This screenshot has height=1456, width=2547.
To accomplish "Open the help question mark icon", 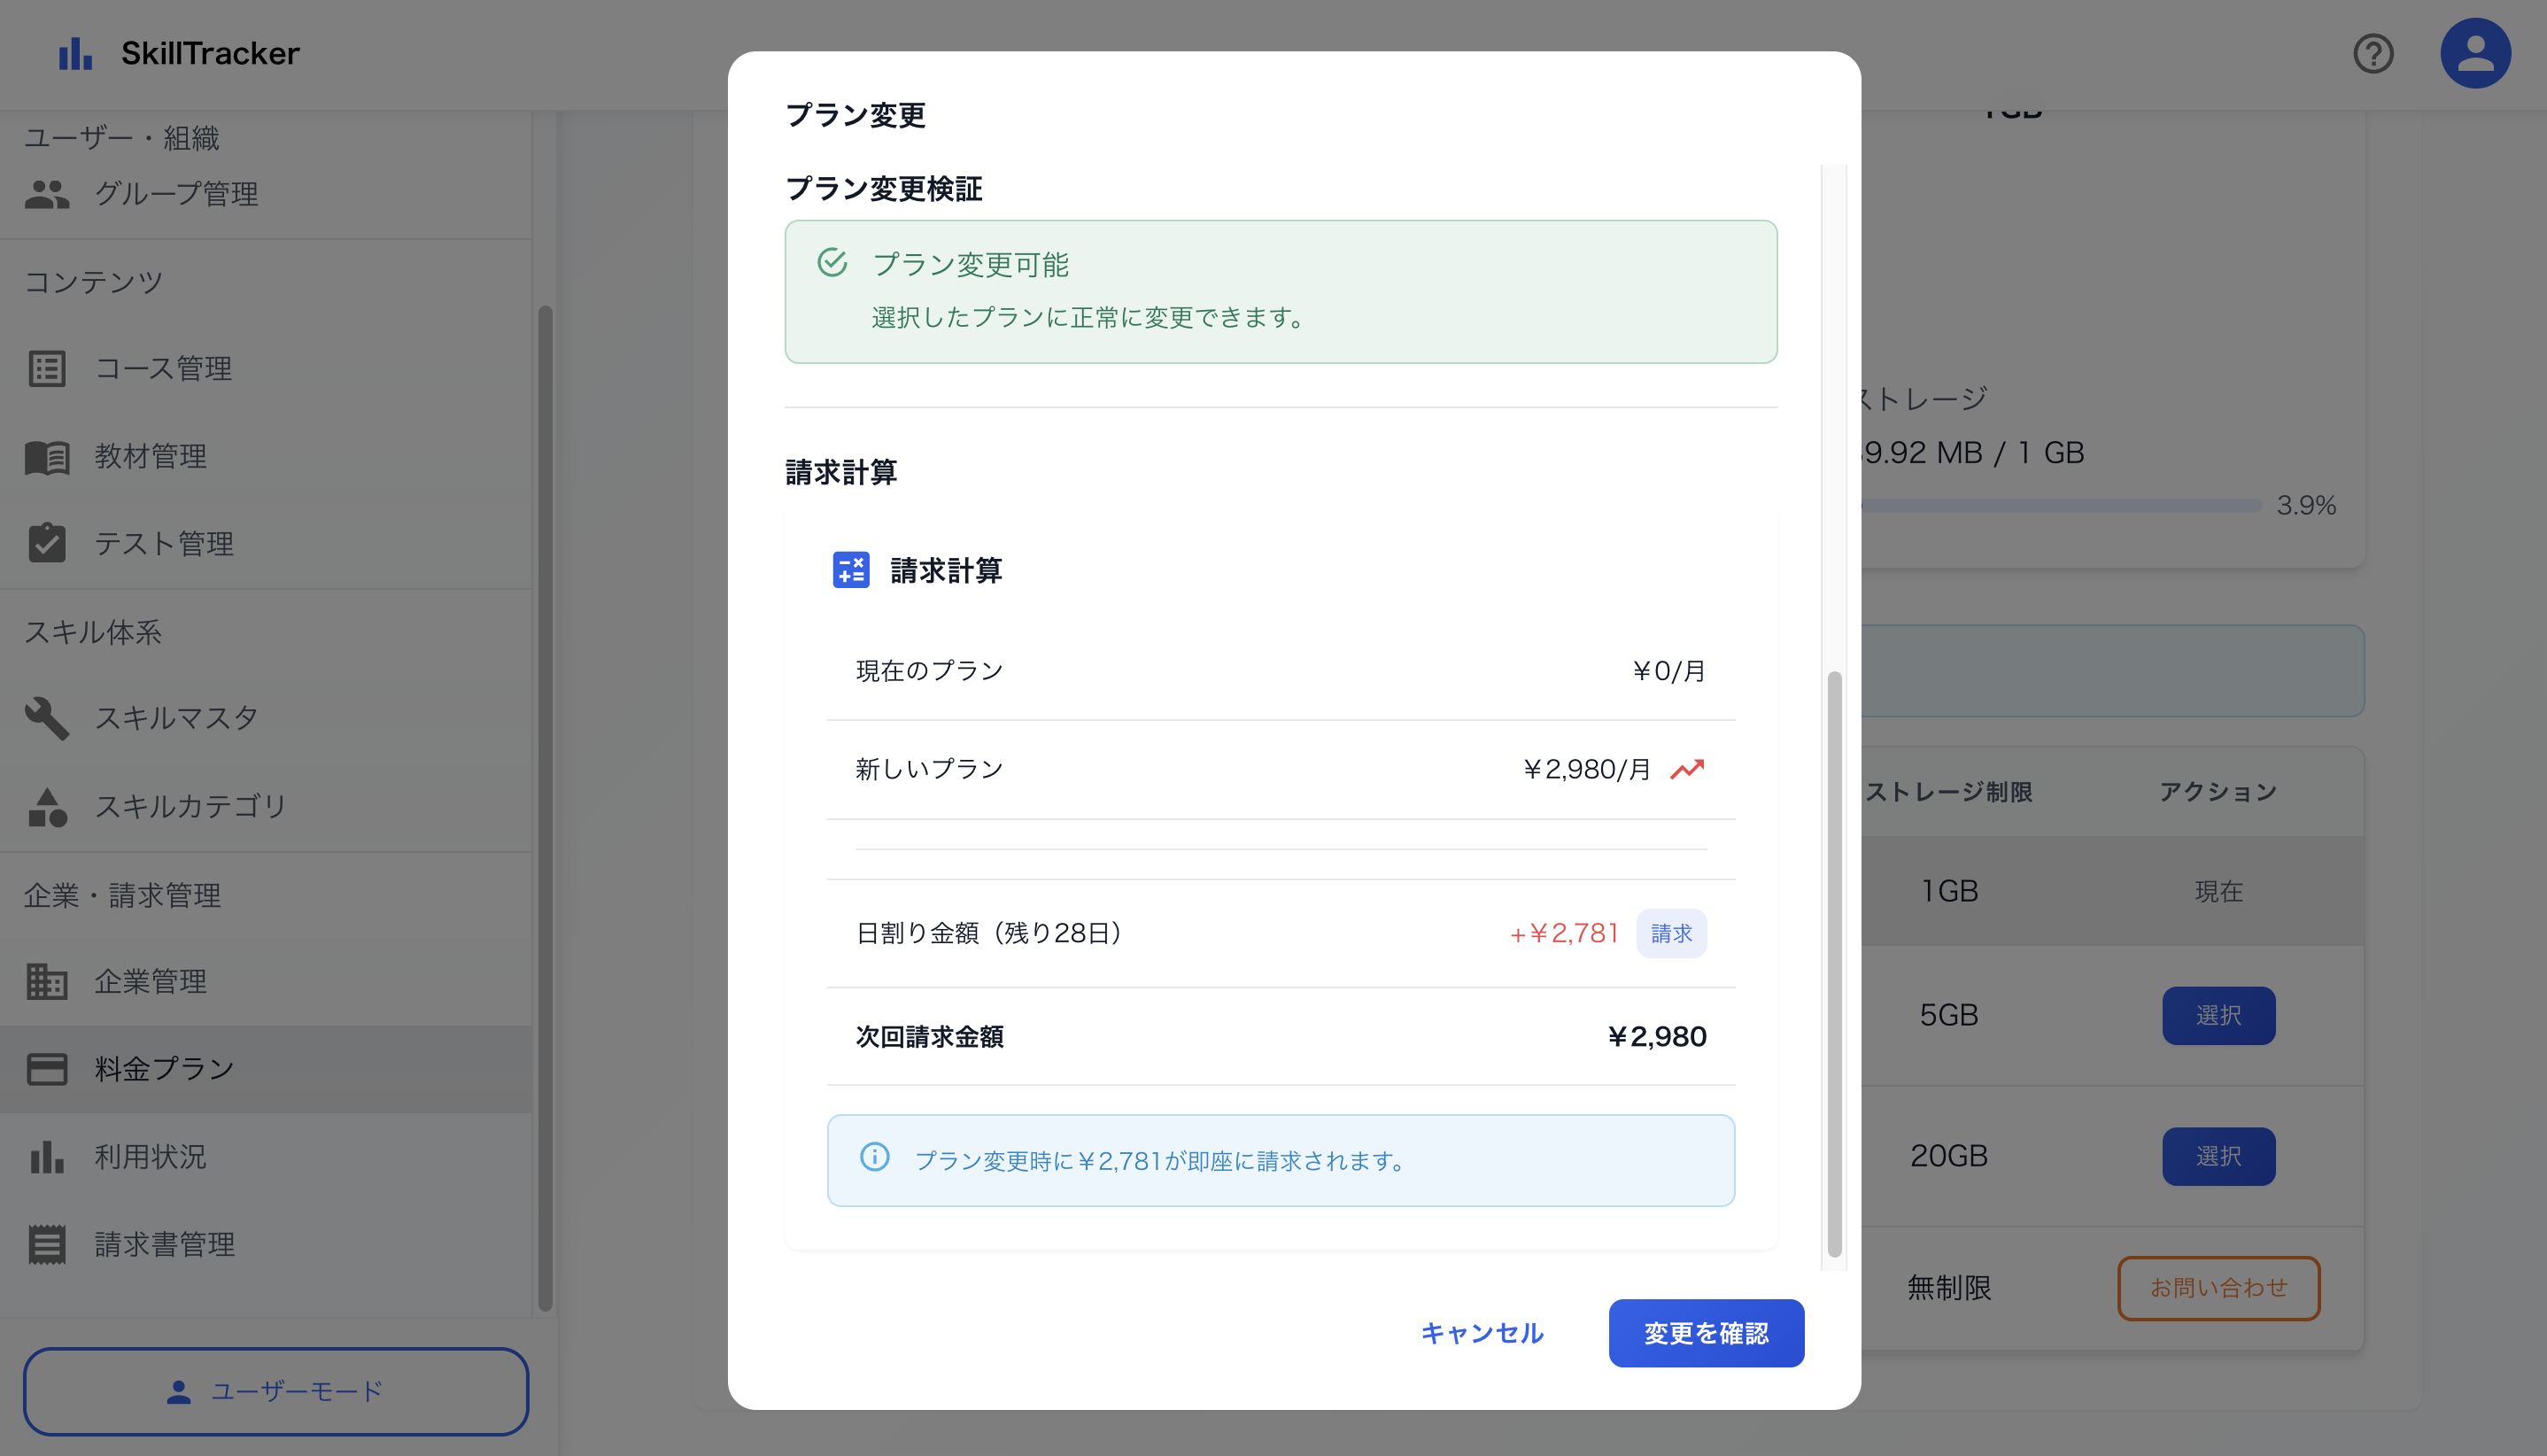I will tap(2373, 53).
